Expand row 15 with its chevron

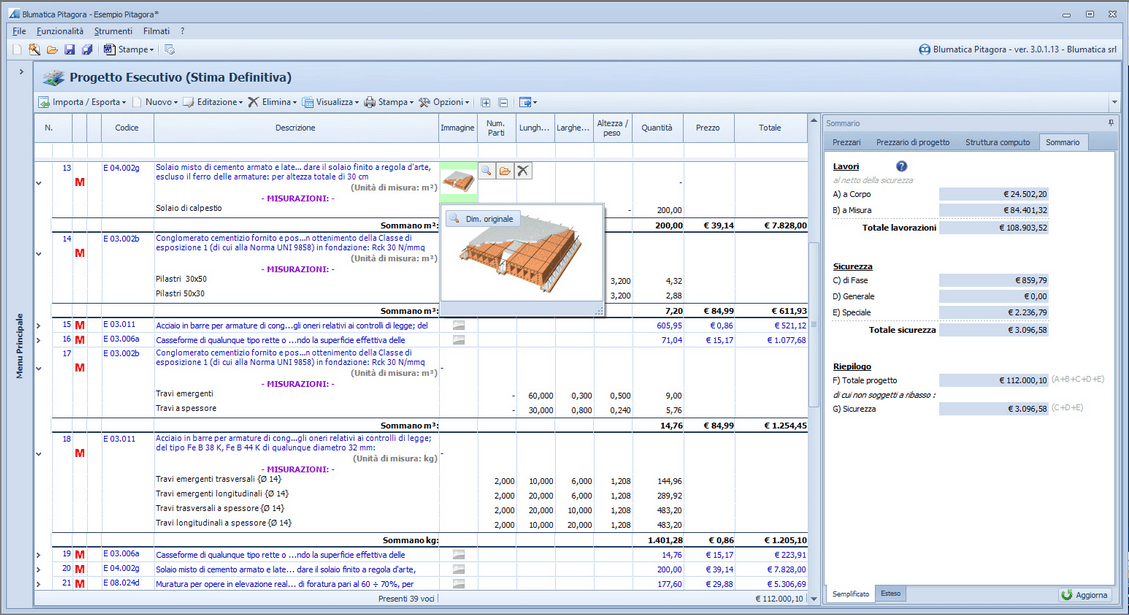coord(39,326)
